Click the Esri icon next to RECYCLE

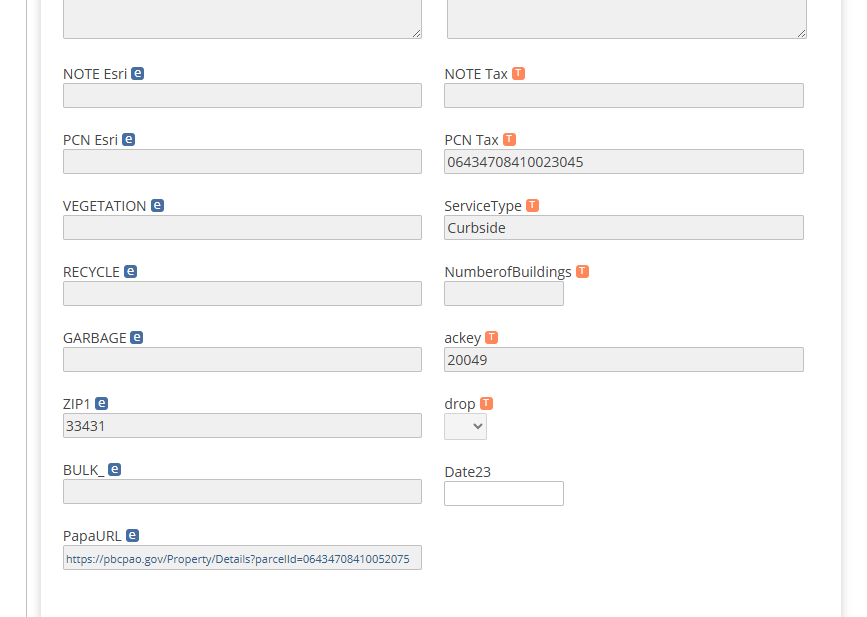131,272
